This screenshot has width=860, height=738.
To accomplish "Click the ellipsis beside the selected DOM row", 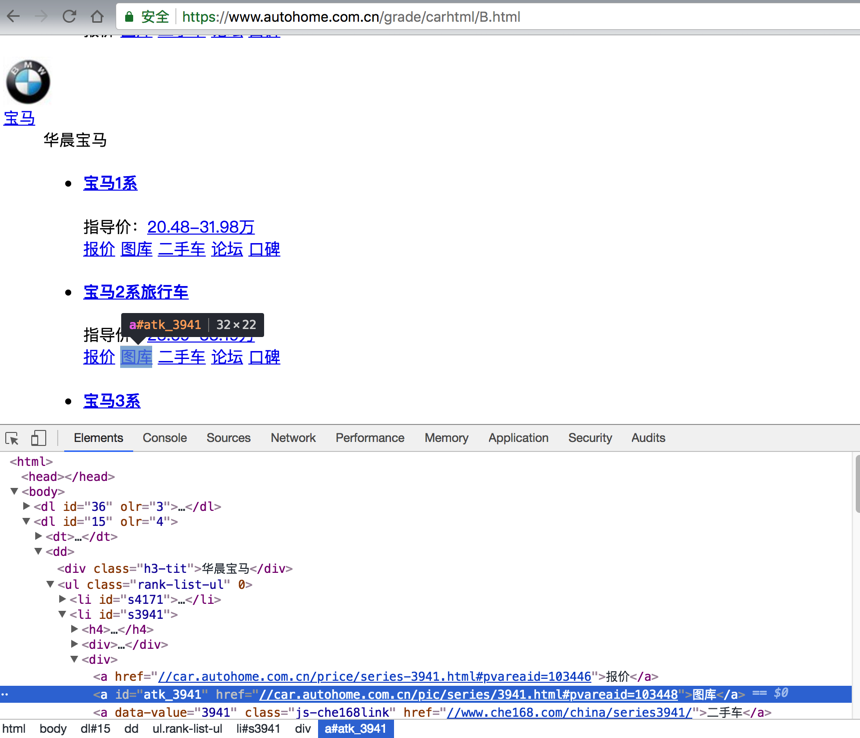I will click(x=4, y=695).
